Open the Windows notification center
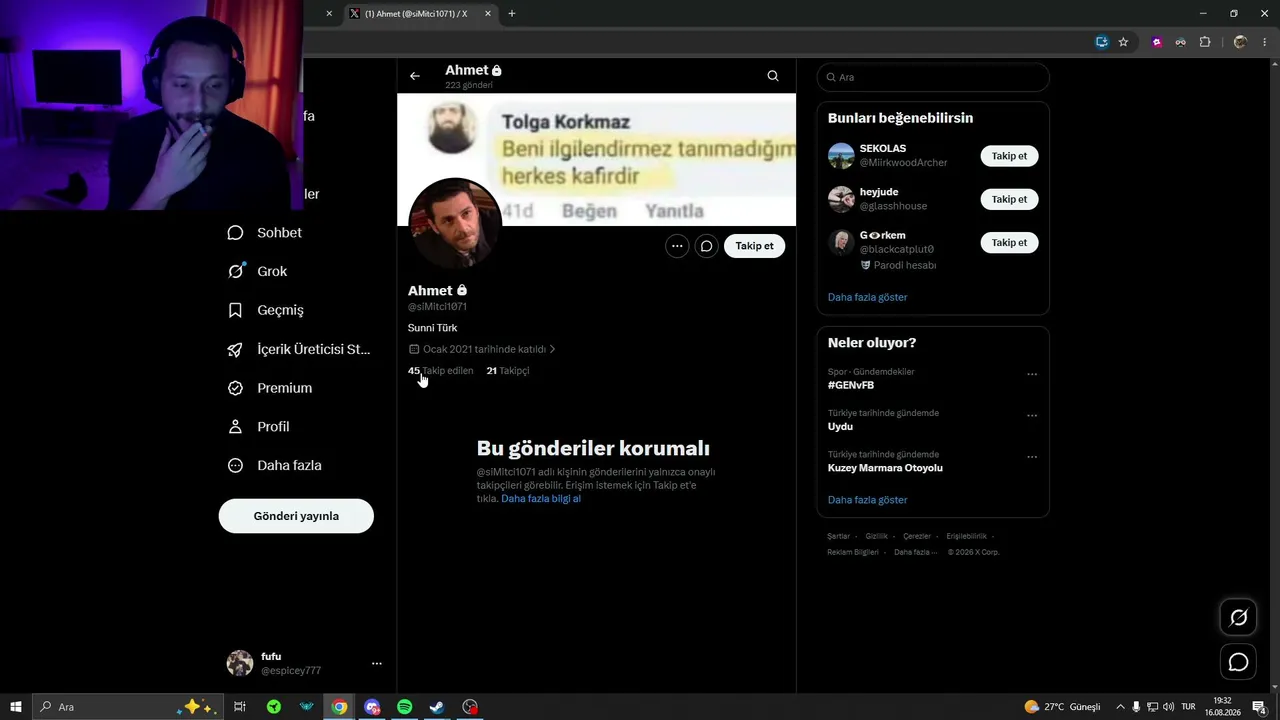The image size is (1280, 720). 1260,707
